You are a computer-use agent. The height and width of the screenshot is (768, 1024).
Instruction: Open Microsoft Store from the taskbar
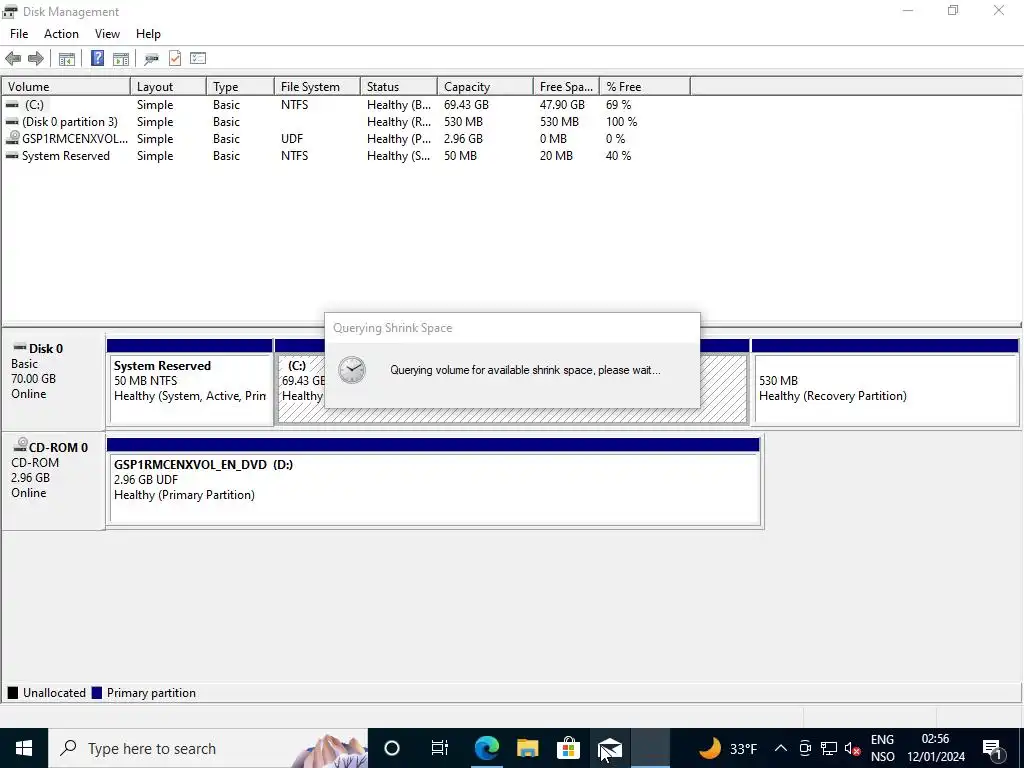[568, 748]
